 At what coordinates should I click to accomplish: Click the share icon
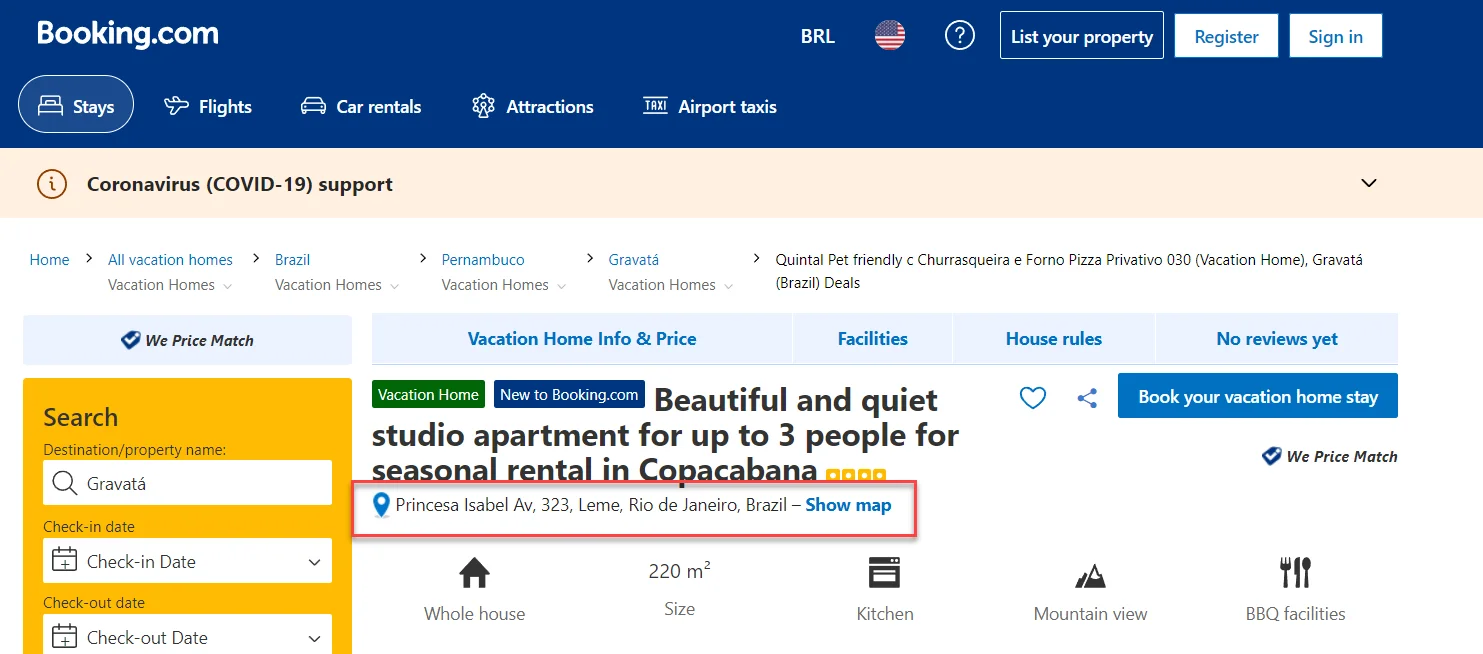pyautogui.click(x=1087, y=398)
